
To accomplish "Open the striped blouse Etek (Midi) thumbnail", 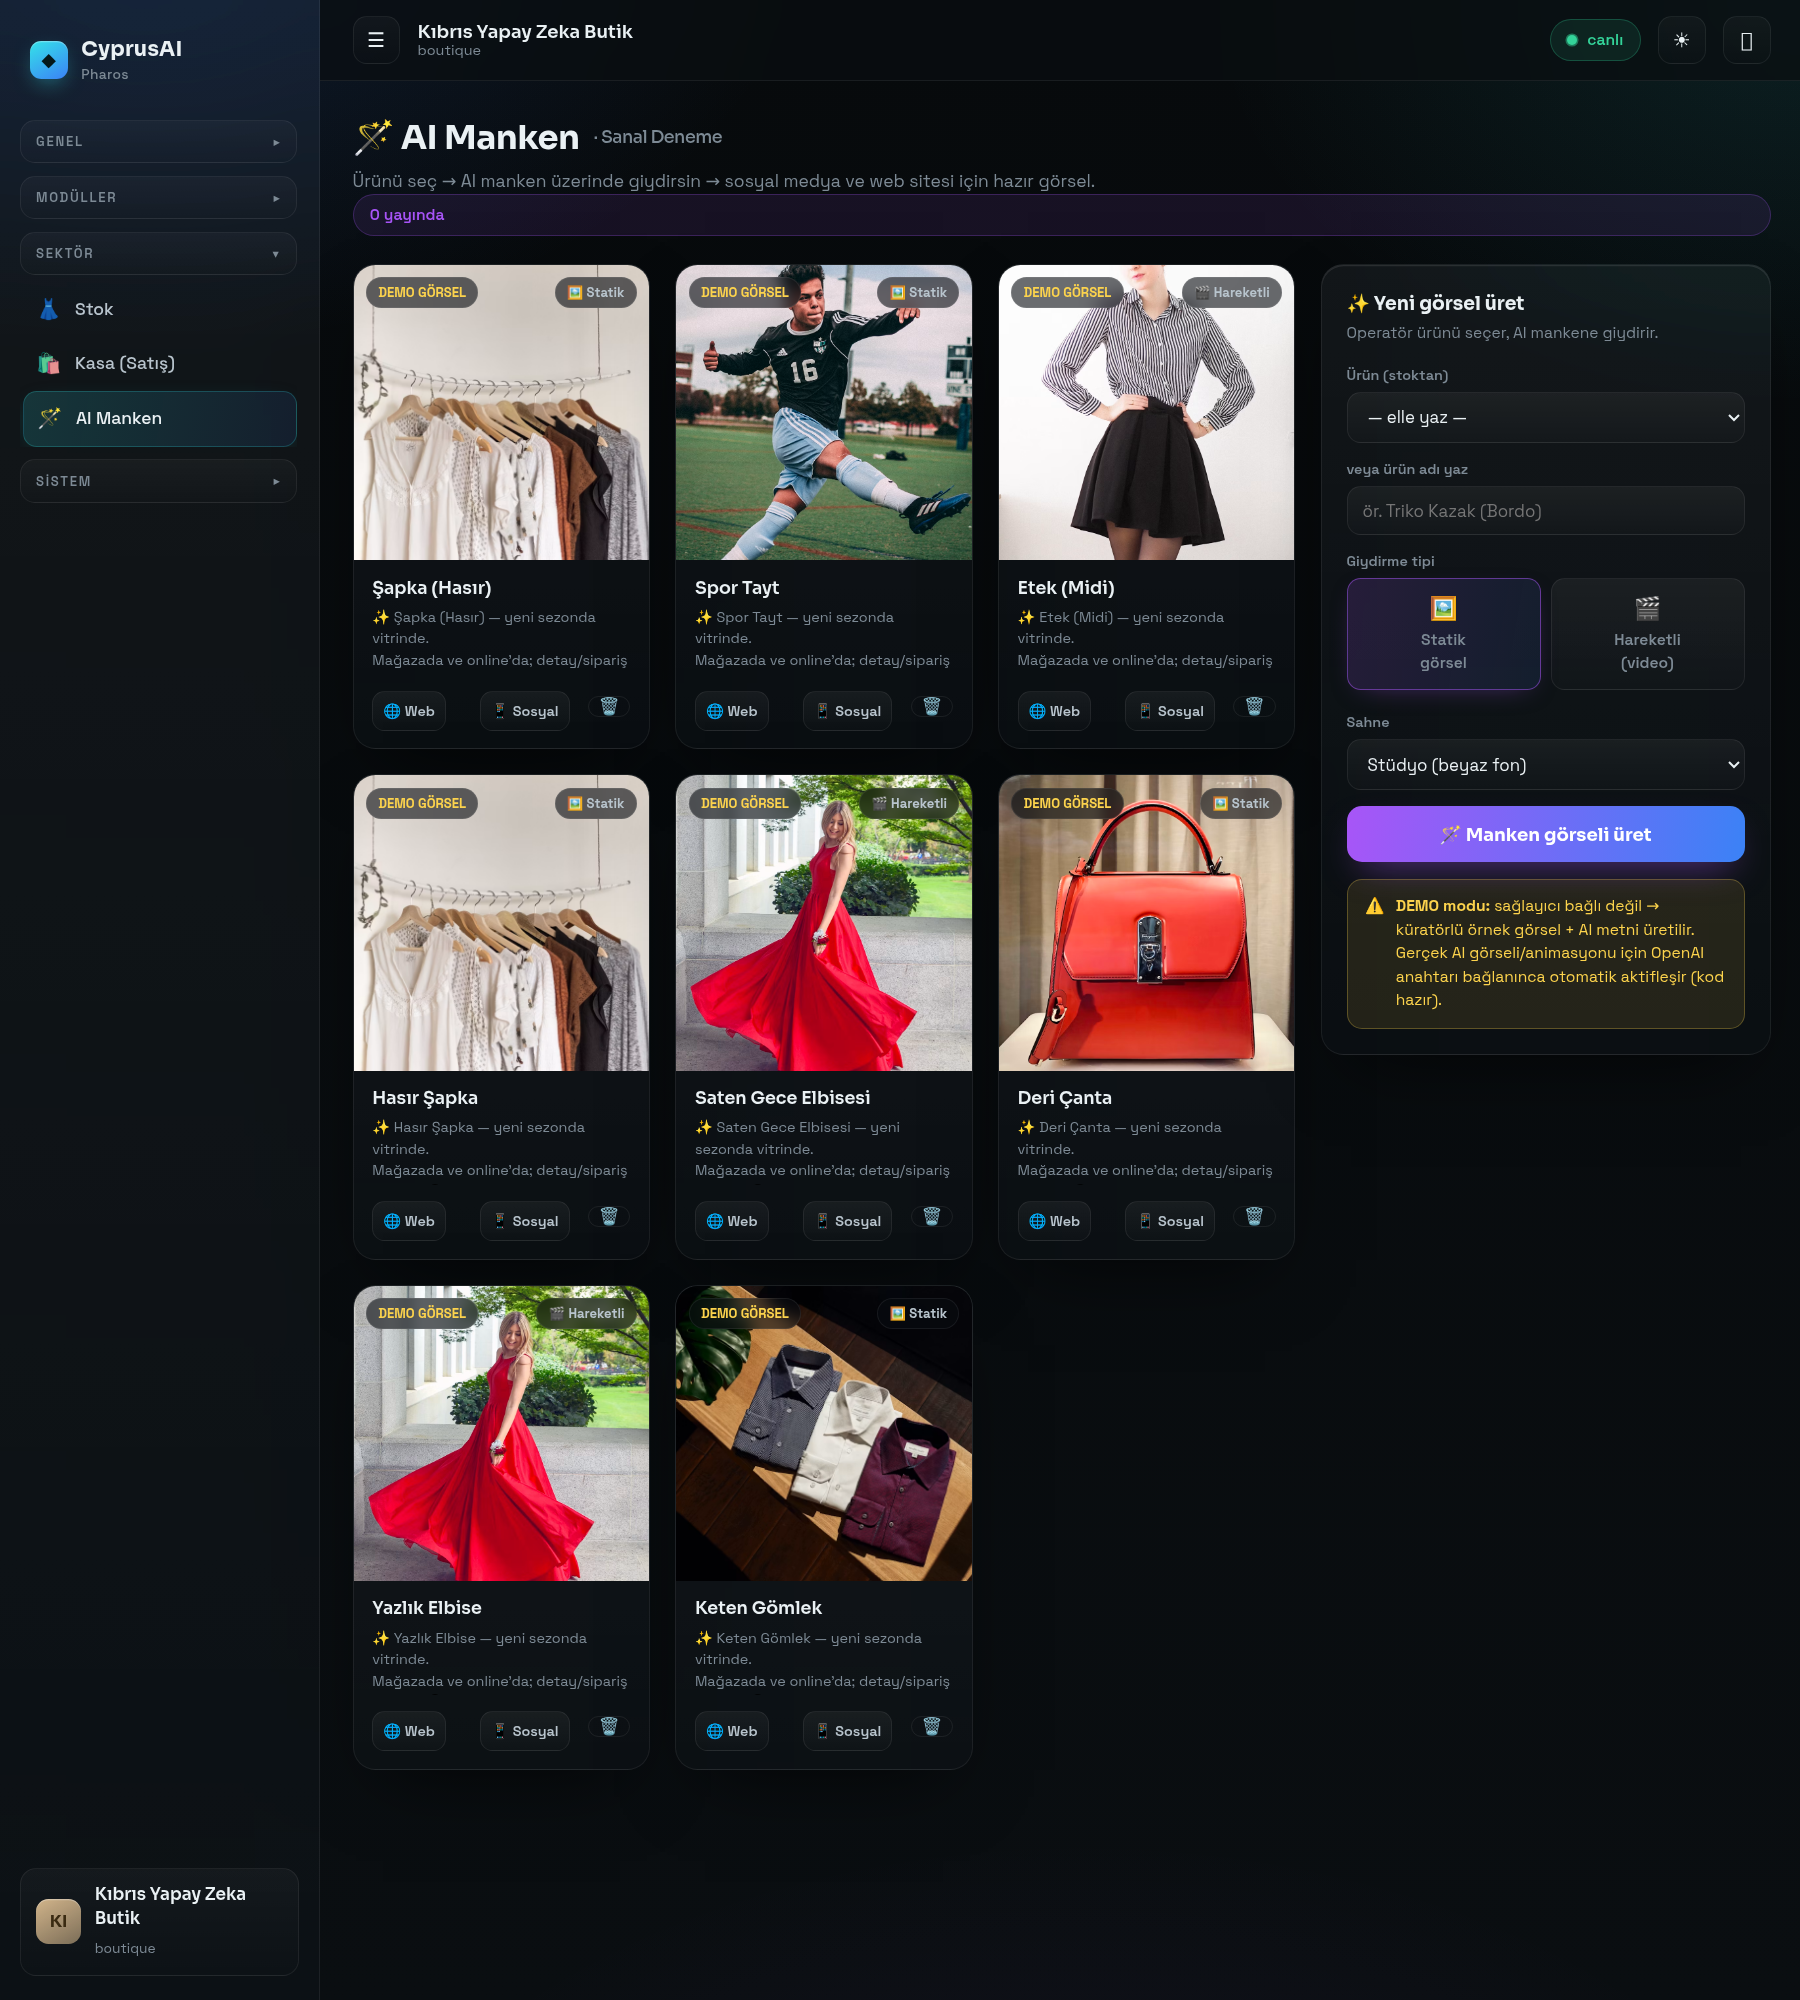I will click(1146, 412).
